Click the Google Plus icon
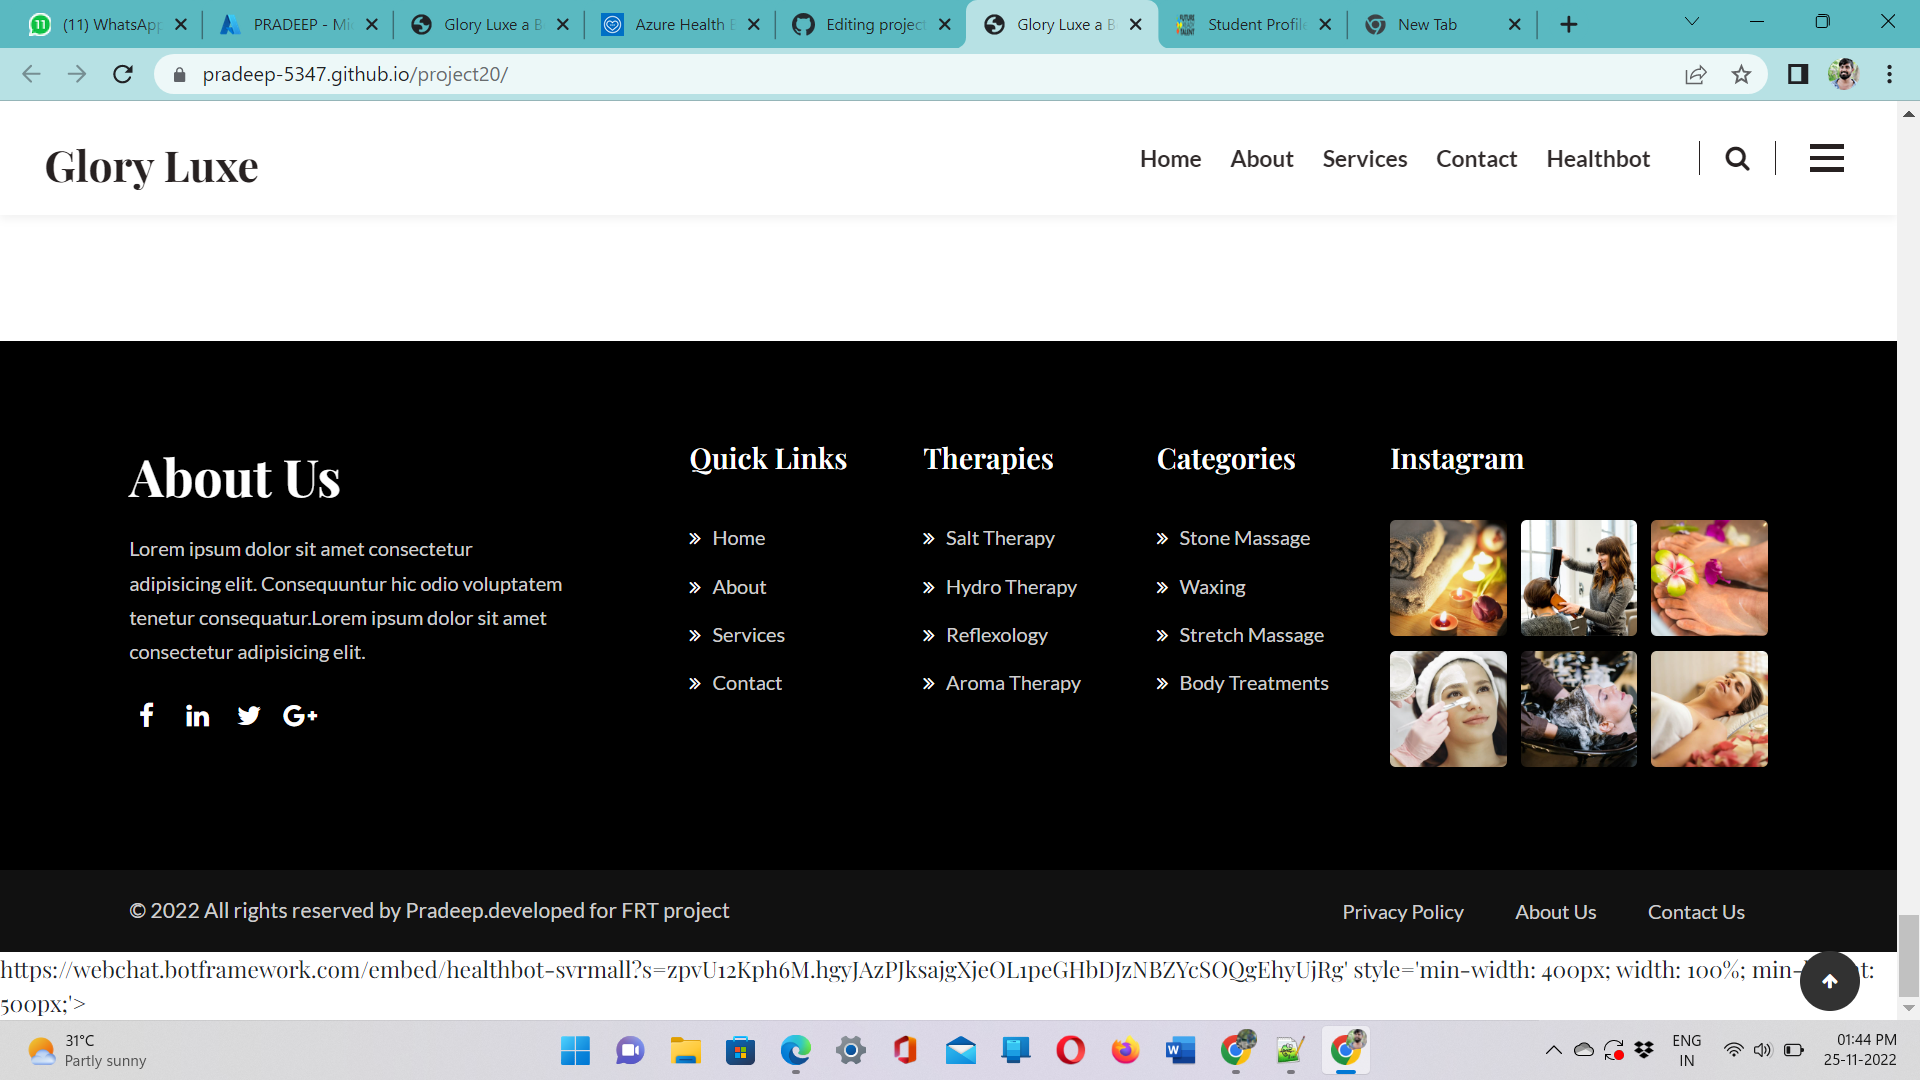Screen dimensions: 1920x1080 pos(300,715)
